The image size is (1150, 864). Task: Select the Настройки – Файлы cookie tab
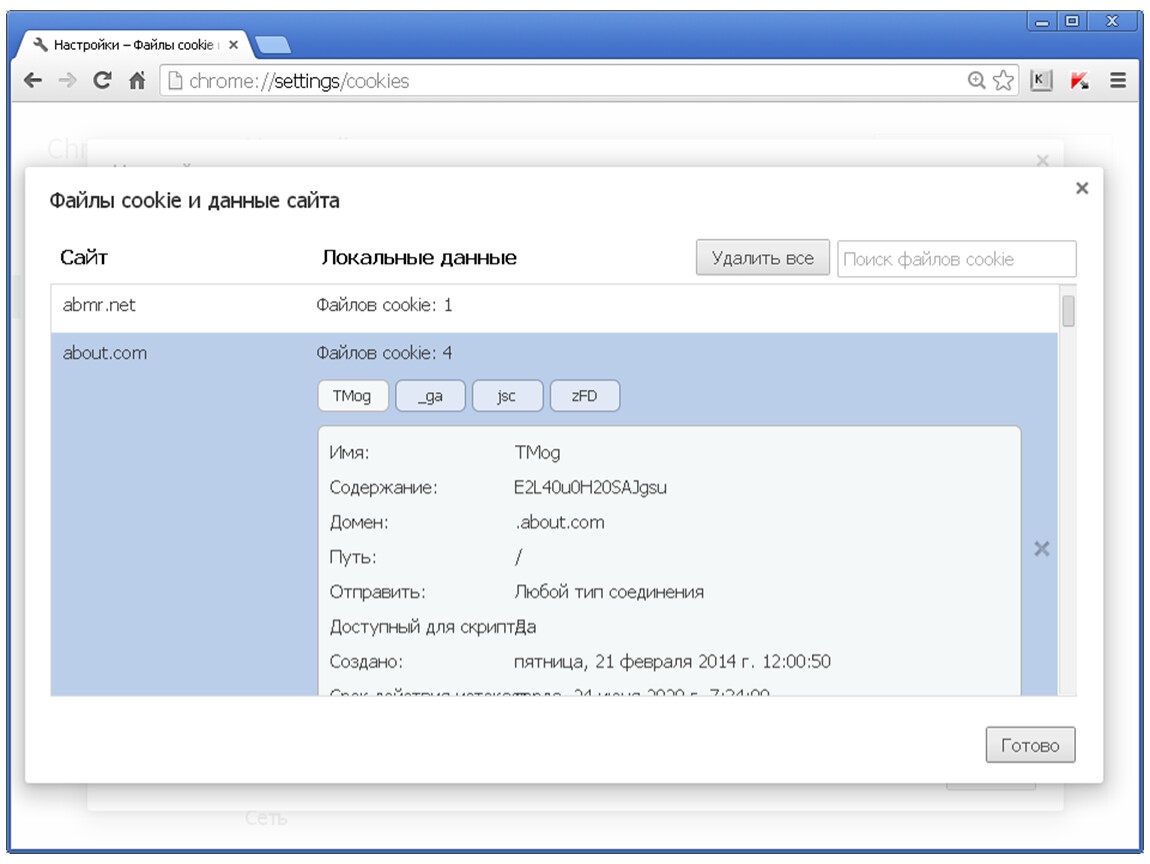tap(132, 45)
